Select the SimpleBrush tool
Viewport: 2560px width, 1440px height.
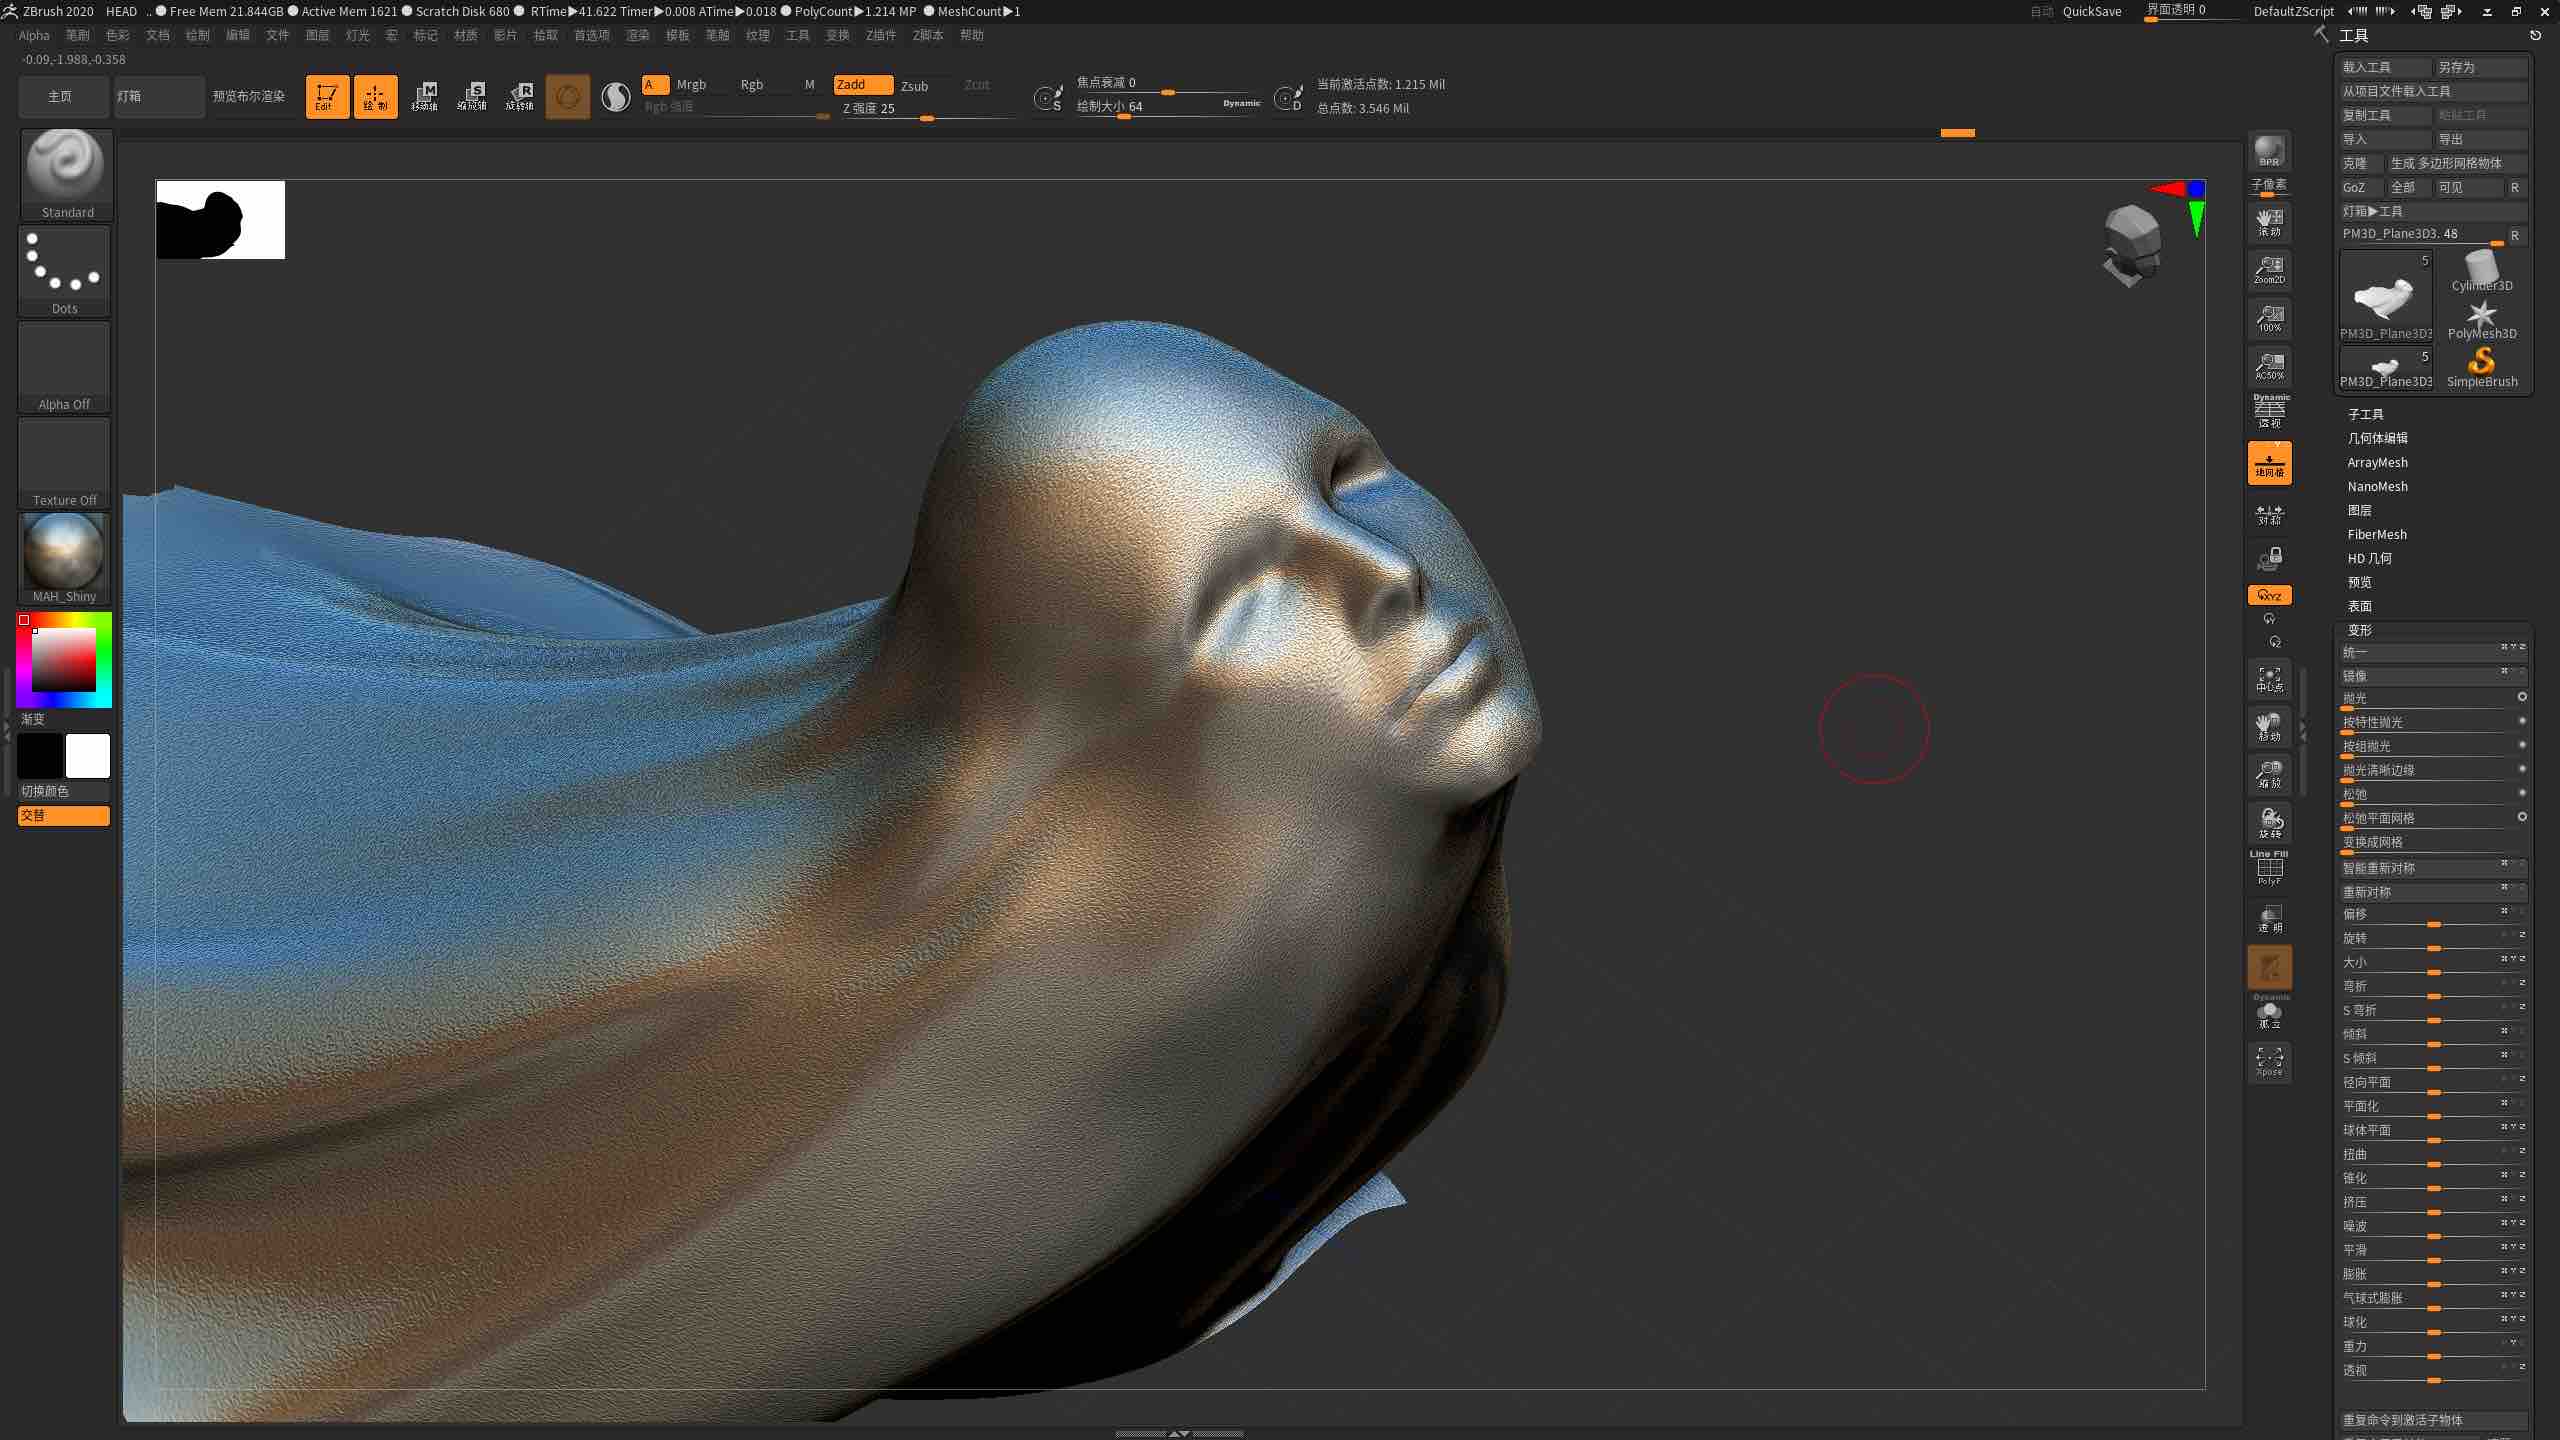[2482, 362]
